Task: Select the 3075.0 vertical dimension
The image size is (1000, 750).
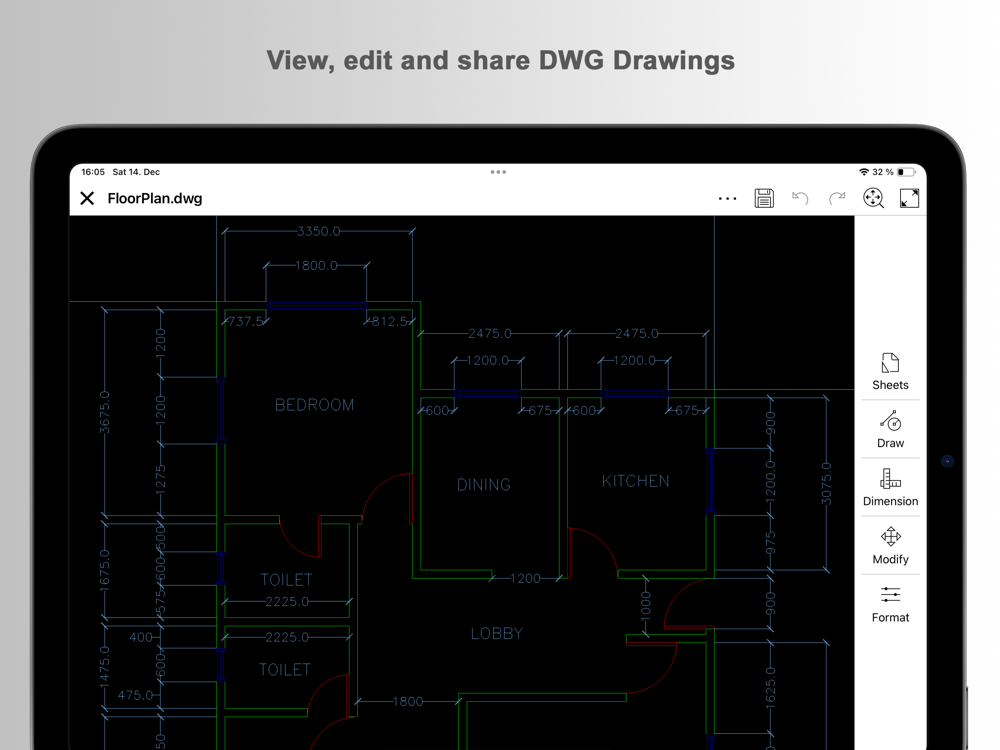Action: [827, 484]
